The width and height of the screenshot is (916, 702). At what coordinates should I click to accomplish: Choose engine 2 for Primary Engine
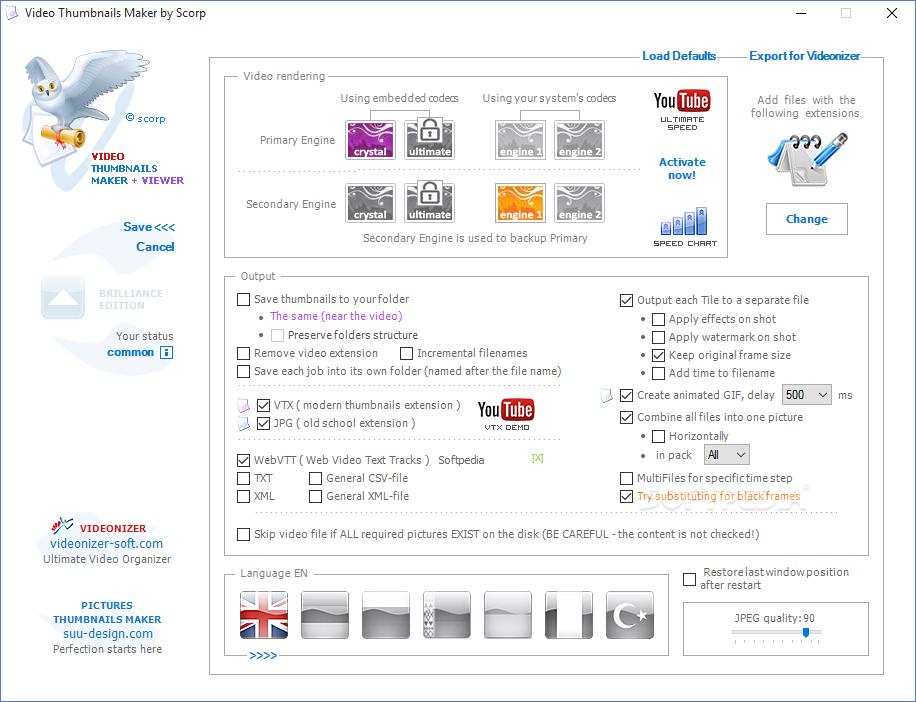tap(579, 140)
